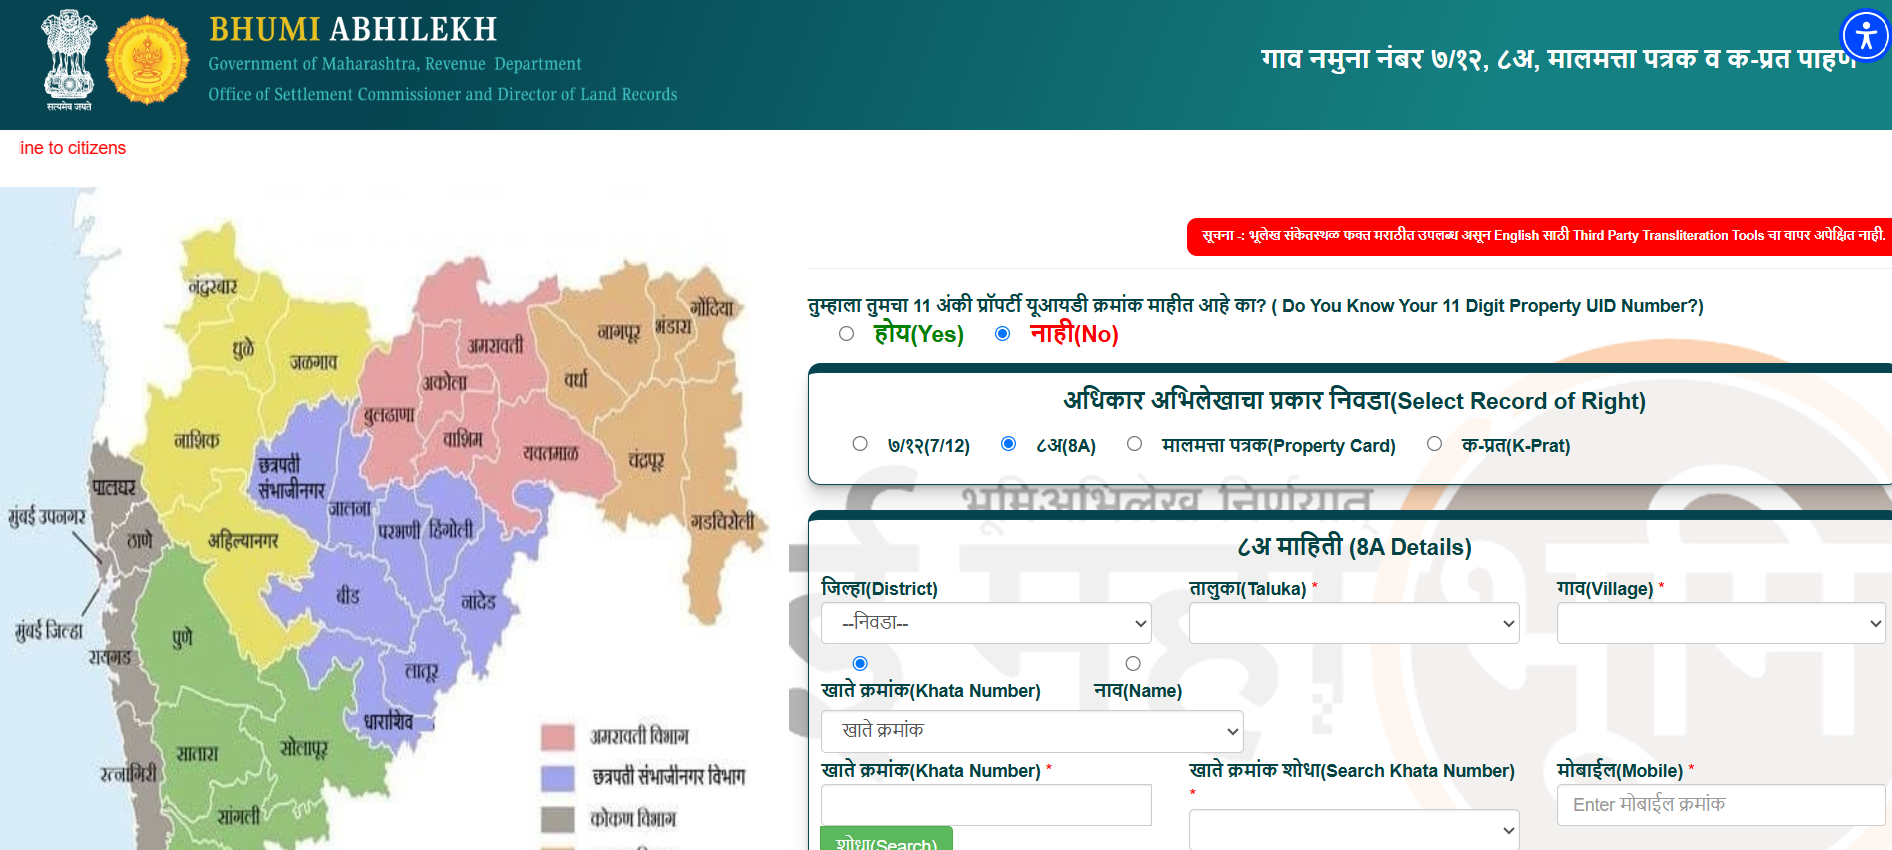
Task: Open the जिल्हा(District) dropdown
Action: (986, 623)
